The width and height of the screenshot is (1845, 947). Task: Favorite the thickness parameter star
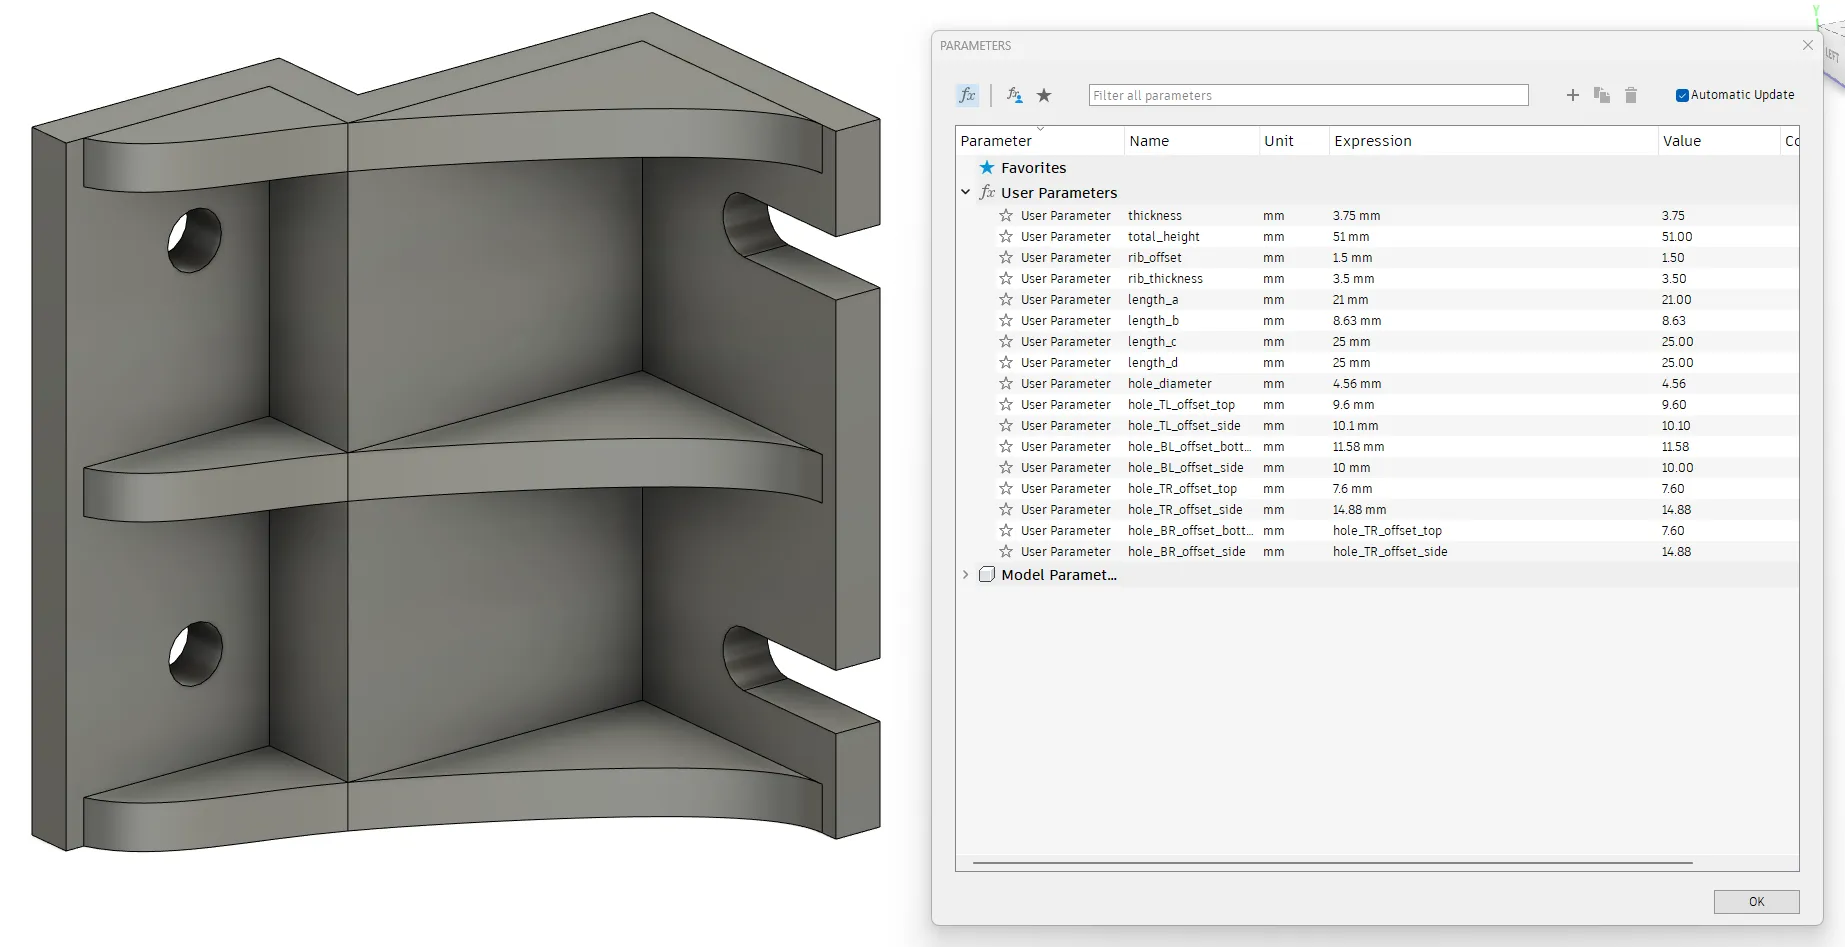click(x=1006, y=215)
